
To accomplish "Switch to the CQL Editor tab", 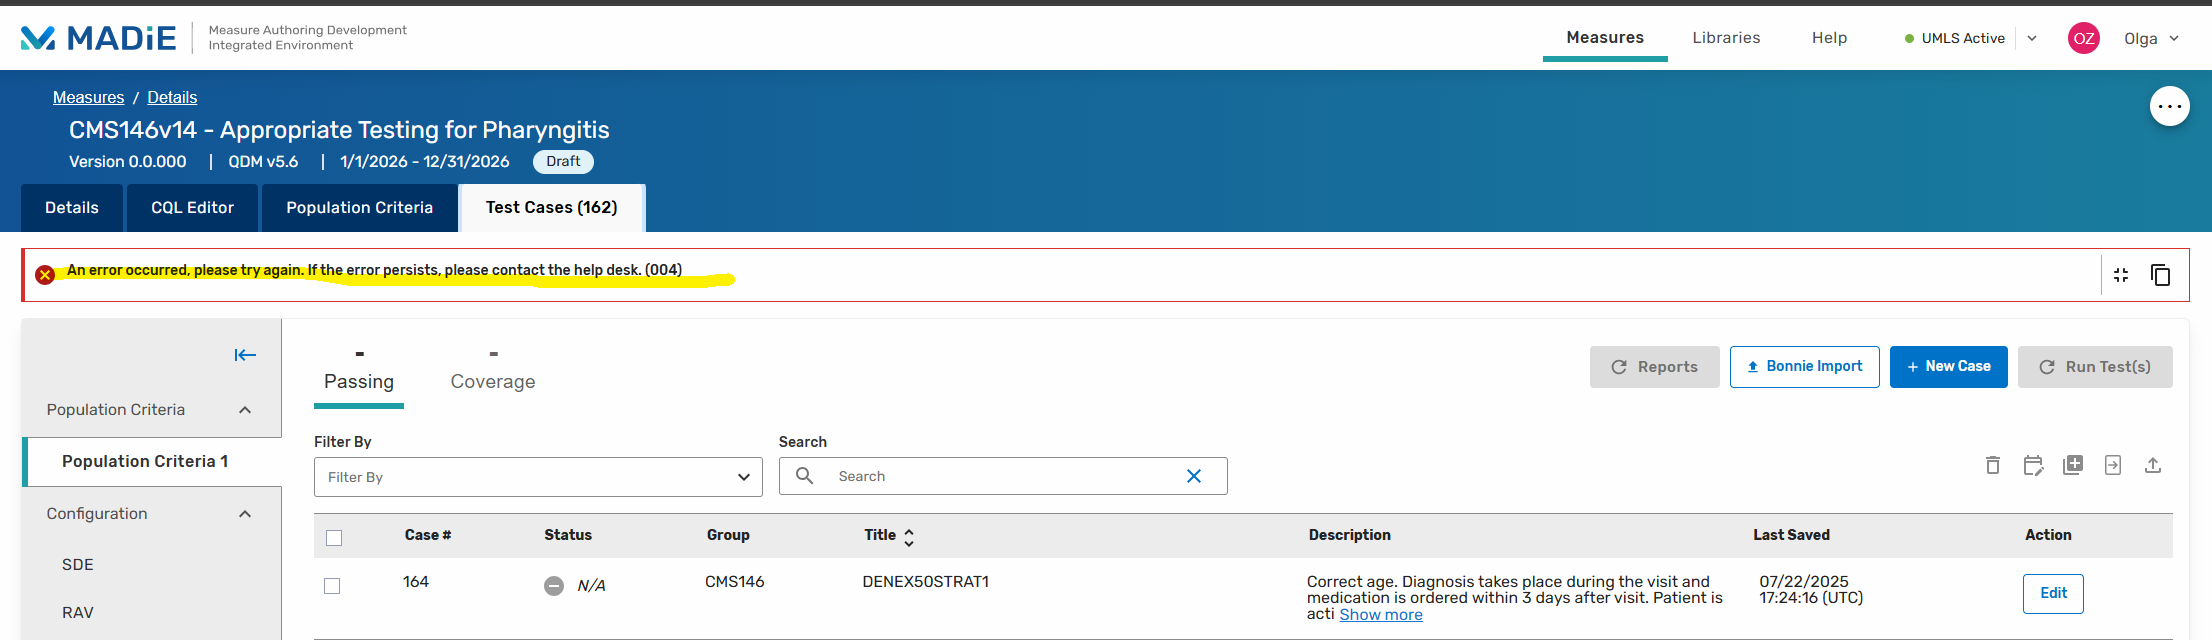I will coord(192,208).
